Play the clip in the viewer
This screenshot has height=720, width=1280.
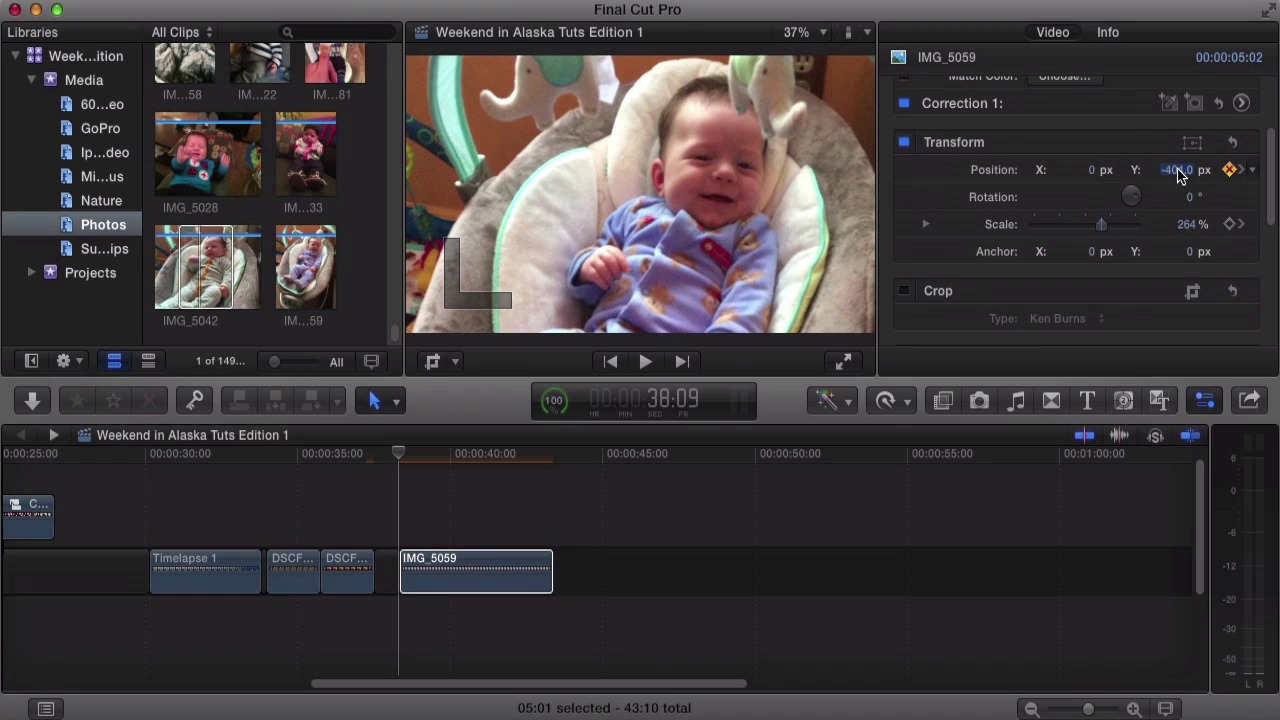(x=645, y=362)
